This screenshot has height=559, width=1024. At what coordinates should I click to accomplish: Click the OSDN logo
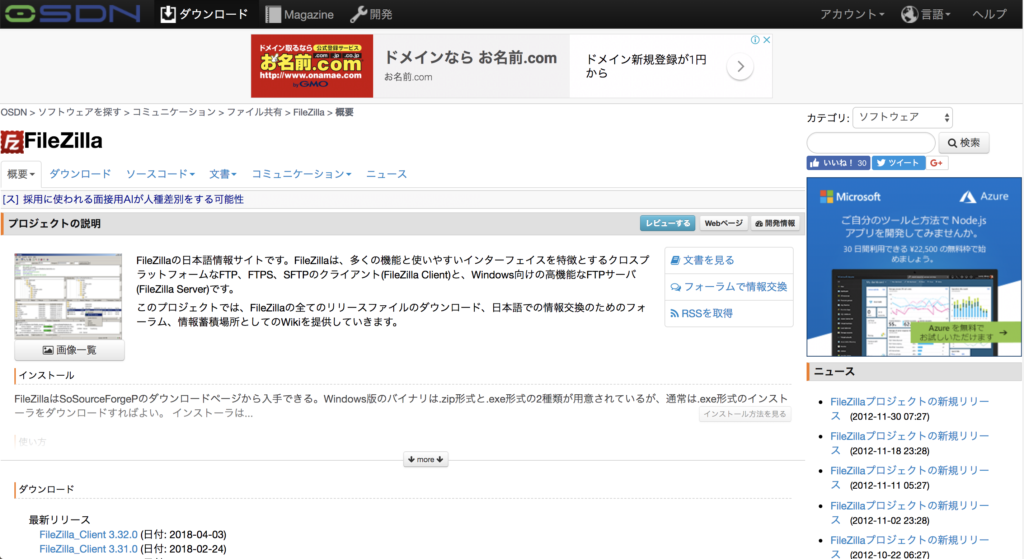[x=72, y=13]
